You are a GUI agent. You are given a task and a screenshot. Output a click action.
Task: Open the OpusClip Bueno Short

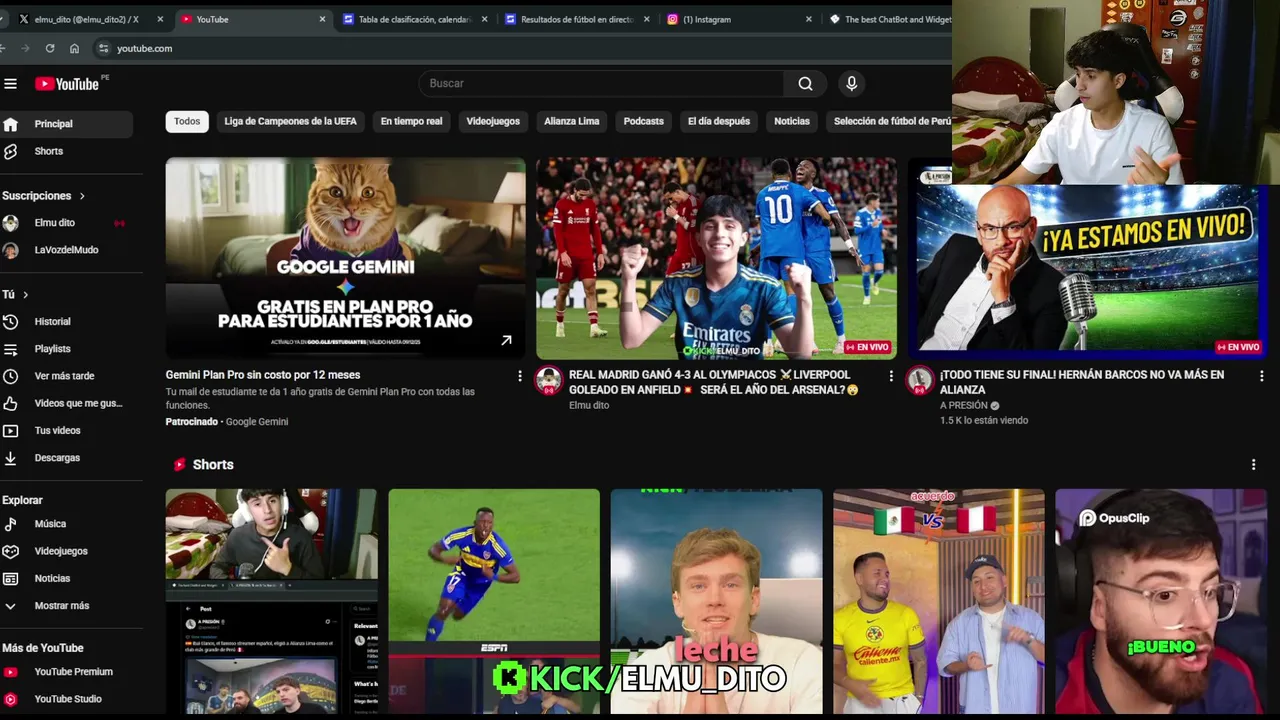(1161, 601)
